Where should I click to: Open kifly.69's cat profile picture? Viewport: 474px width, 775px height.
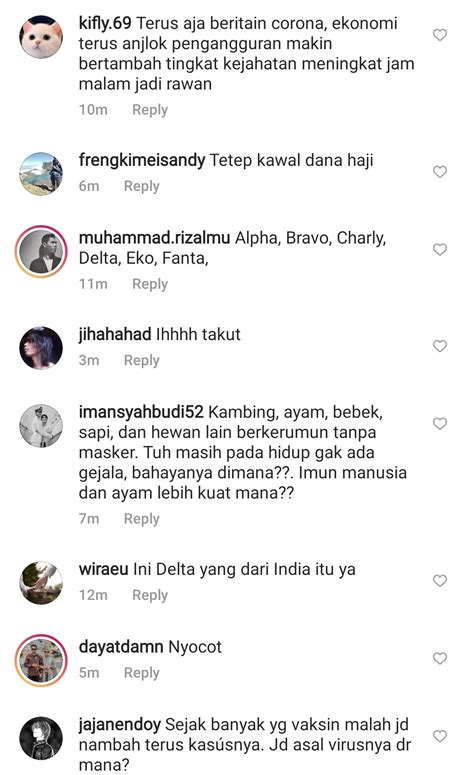point(41,37)
